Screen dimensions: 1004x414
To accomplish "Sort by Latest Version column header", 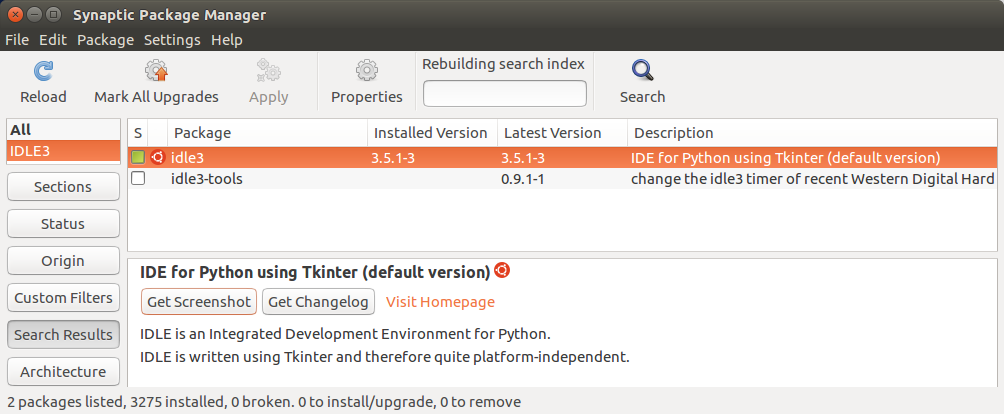I will pos(562,133).
